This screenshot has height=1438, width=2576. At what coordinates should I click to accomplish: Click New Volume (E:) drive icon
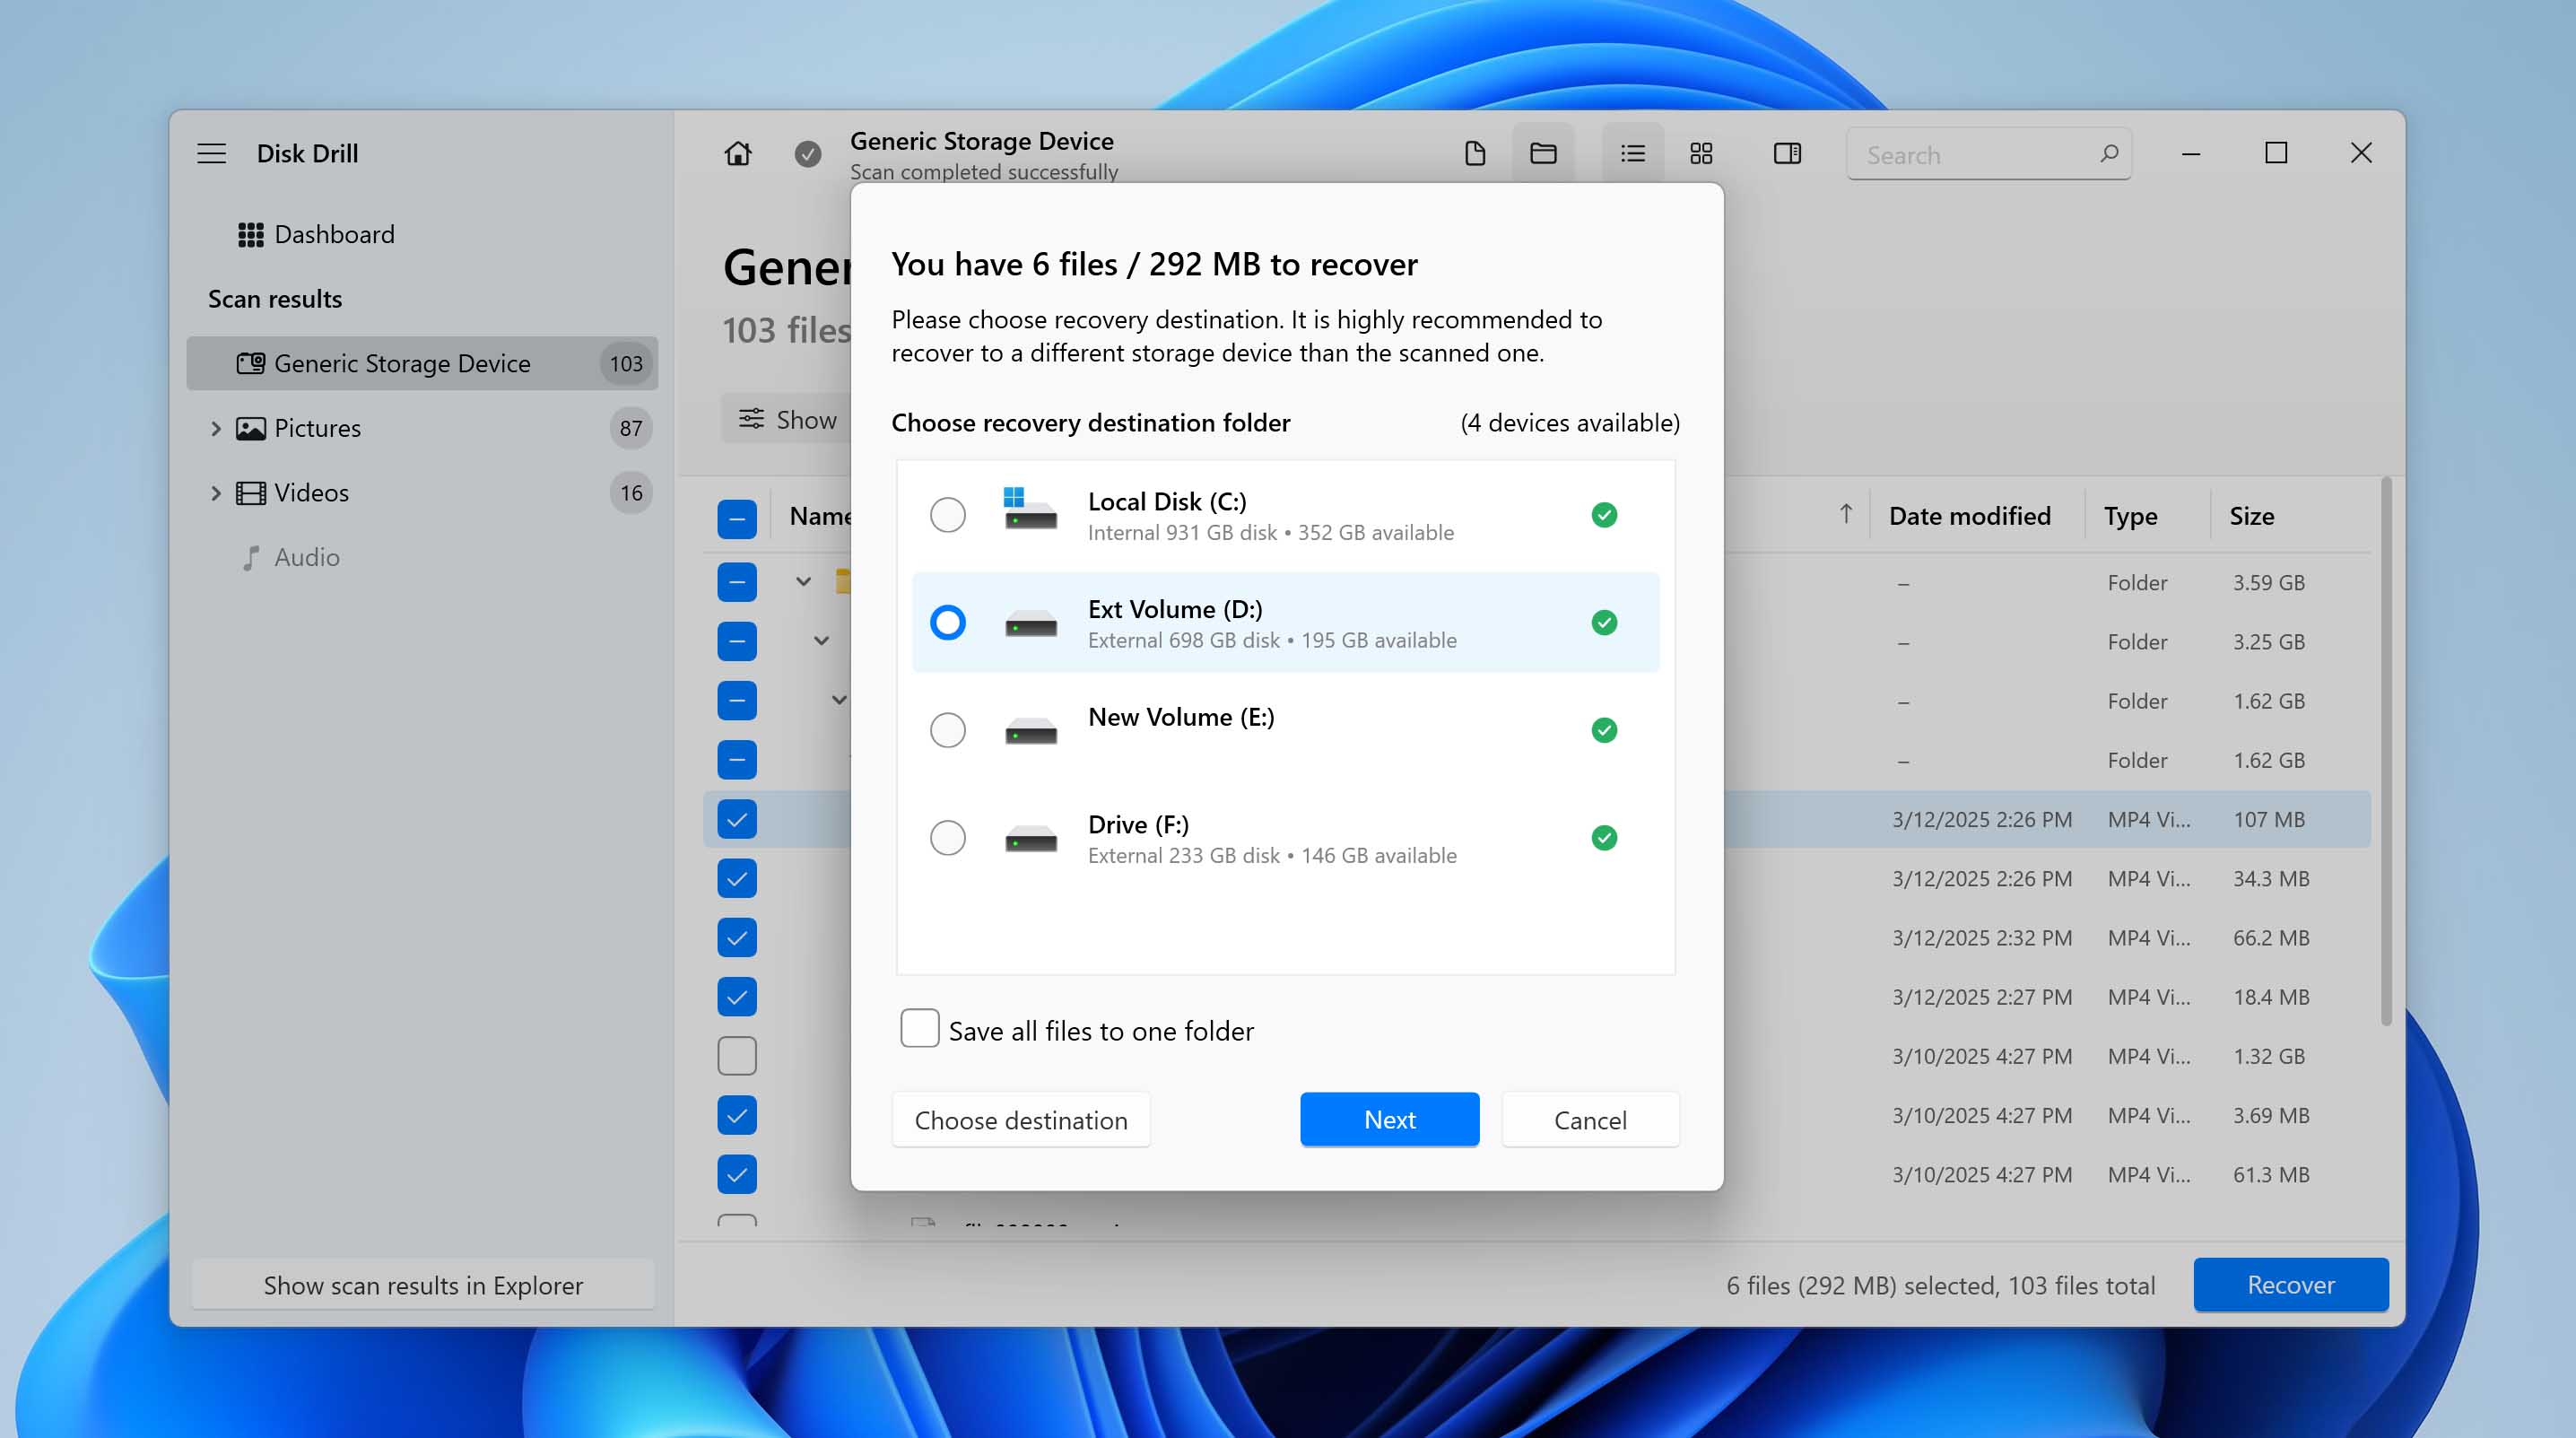tap(1030, 732)
